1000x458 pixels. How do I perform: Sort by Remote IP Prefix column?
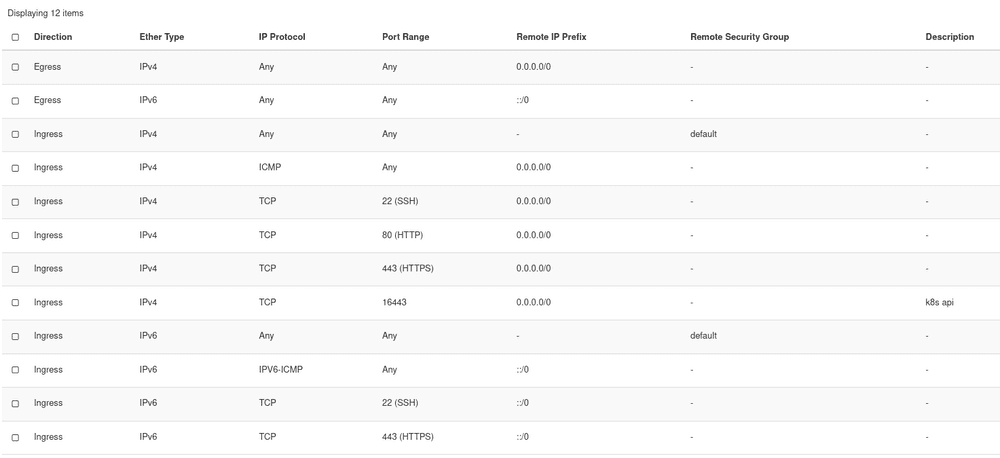[552, 37]
